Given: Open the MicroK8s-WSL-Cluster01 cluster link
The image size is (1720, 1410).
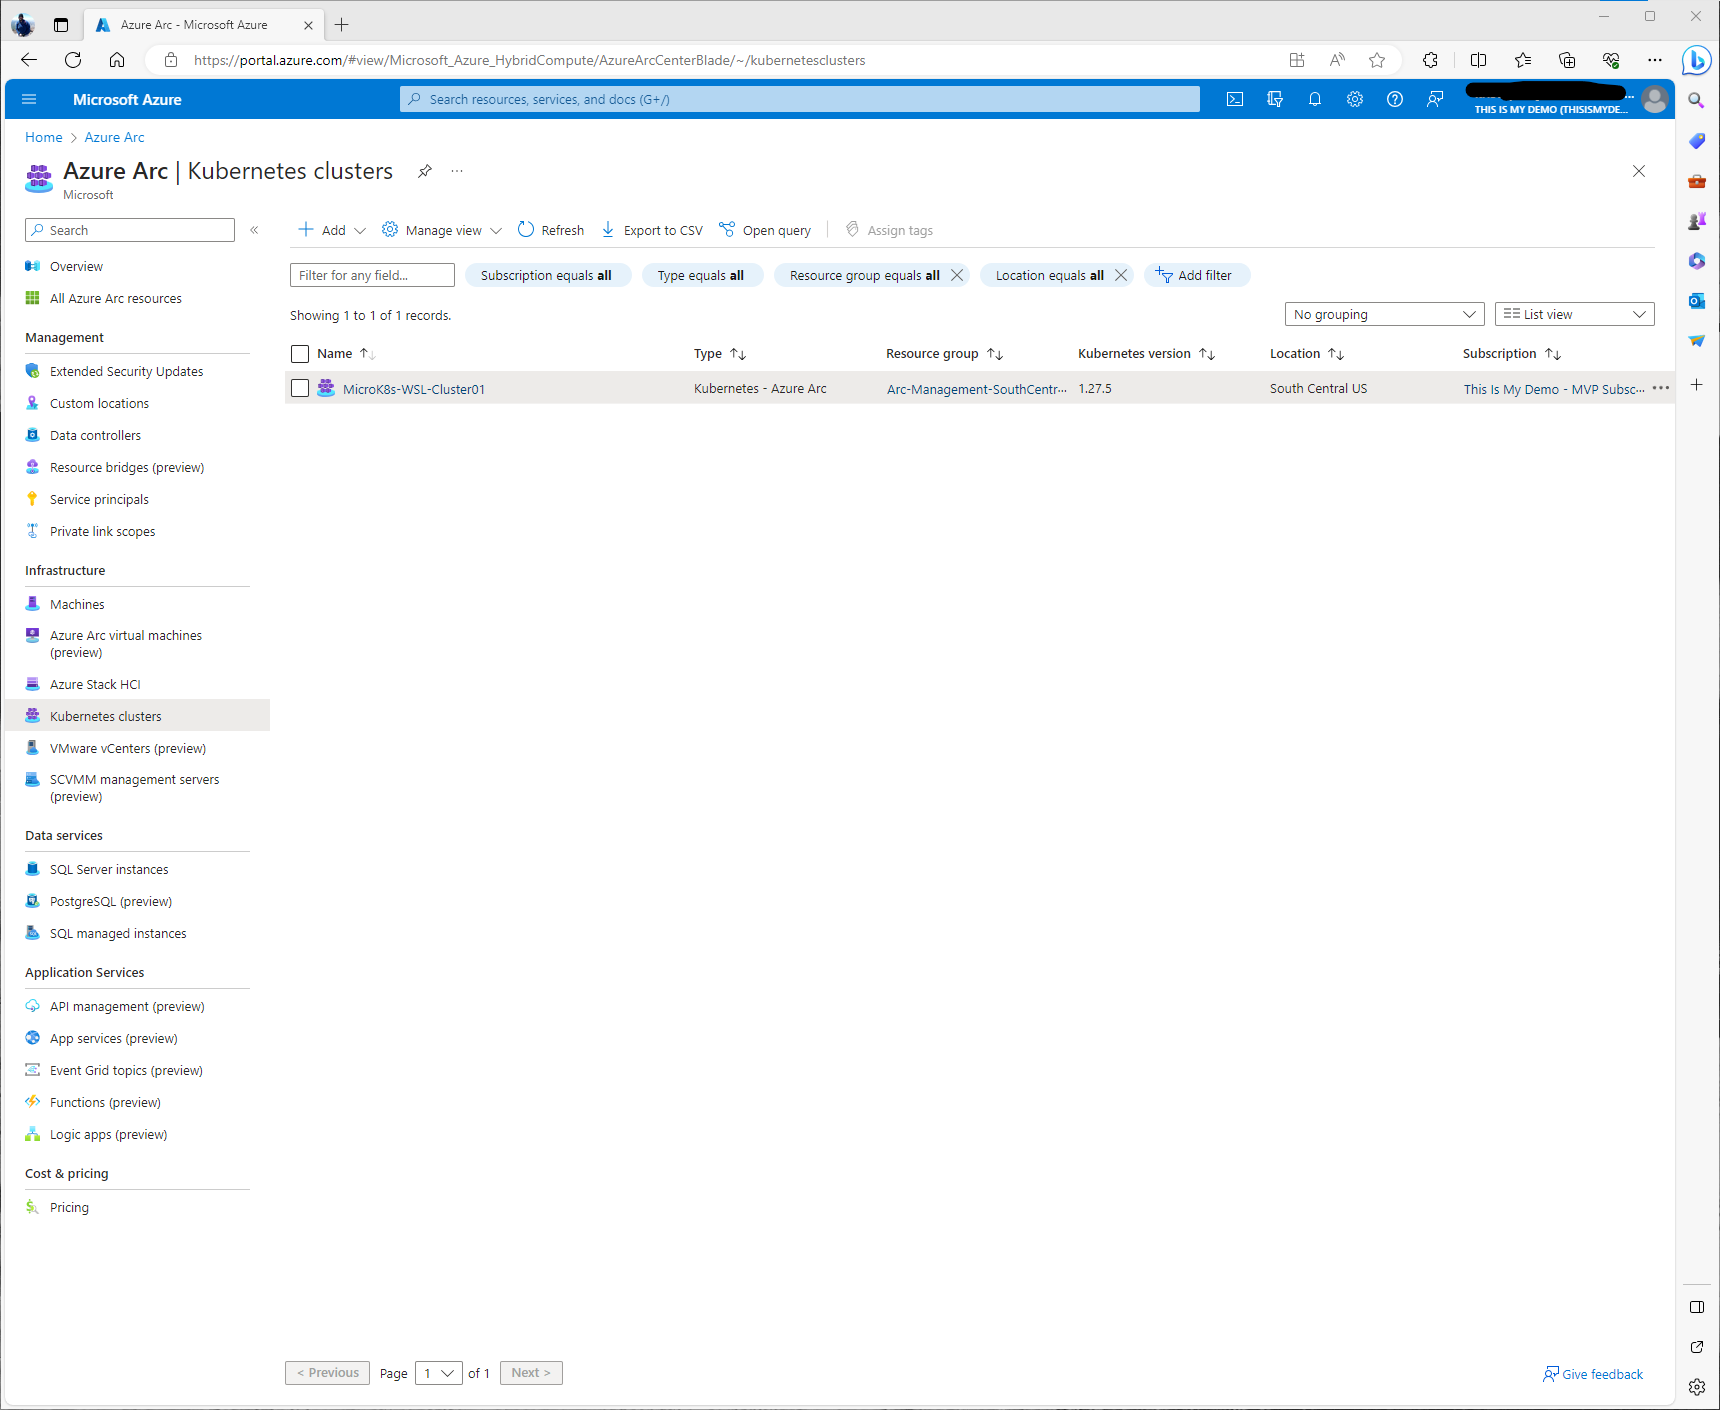Looking at the screenshot, I should [x=414, y=389].
